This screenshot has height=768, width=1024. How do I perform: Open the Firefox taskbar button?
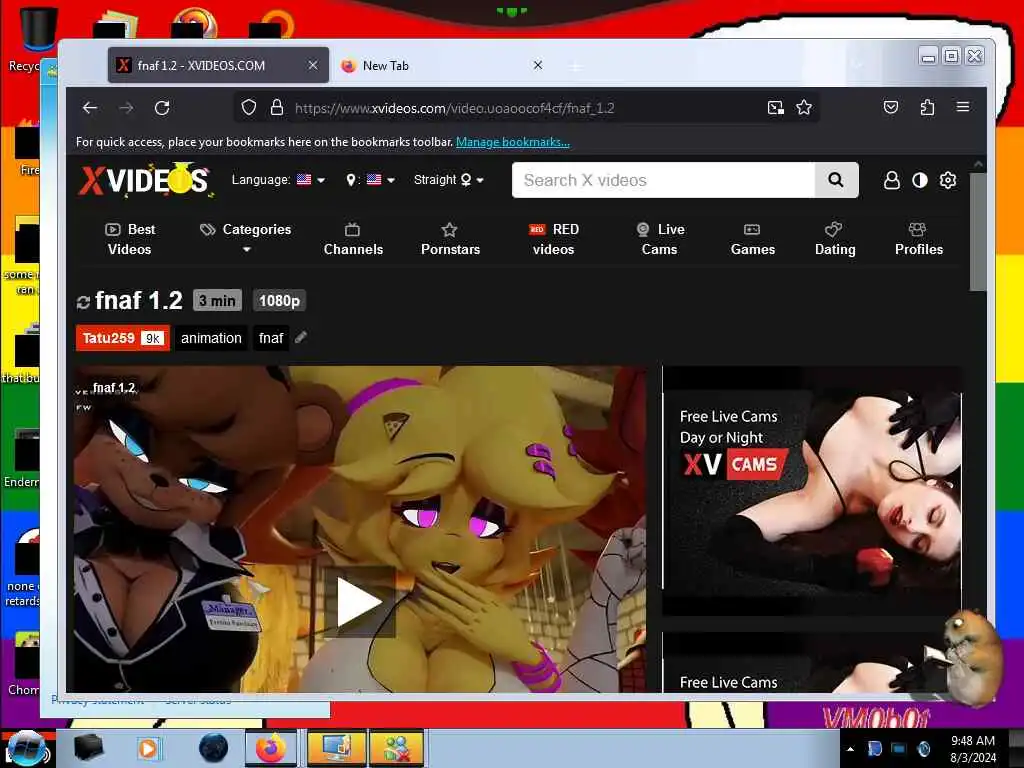point(271,748)
